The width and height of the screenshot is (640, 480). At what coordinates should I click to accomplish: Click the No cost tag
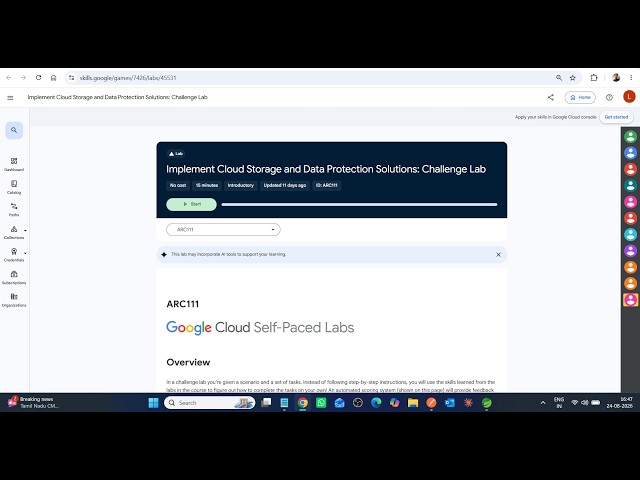178,185
